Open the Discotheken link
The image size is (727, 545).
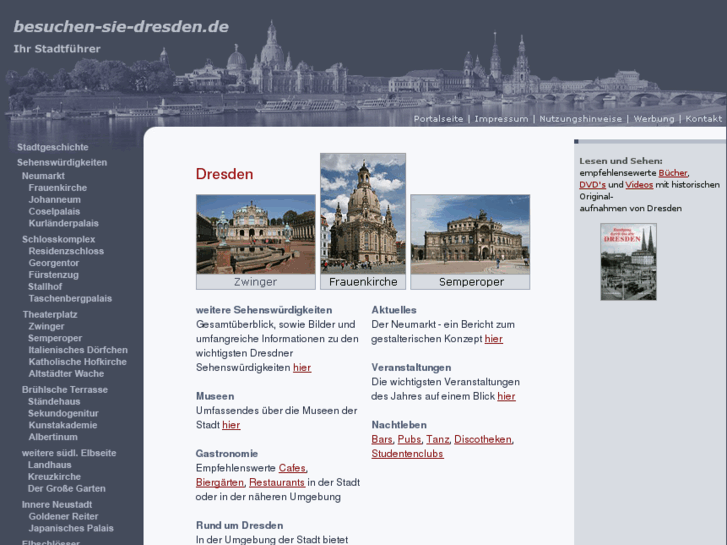click(483, 440)
